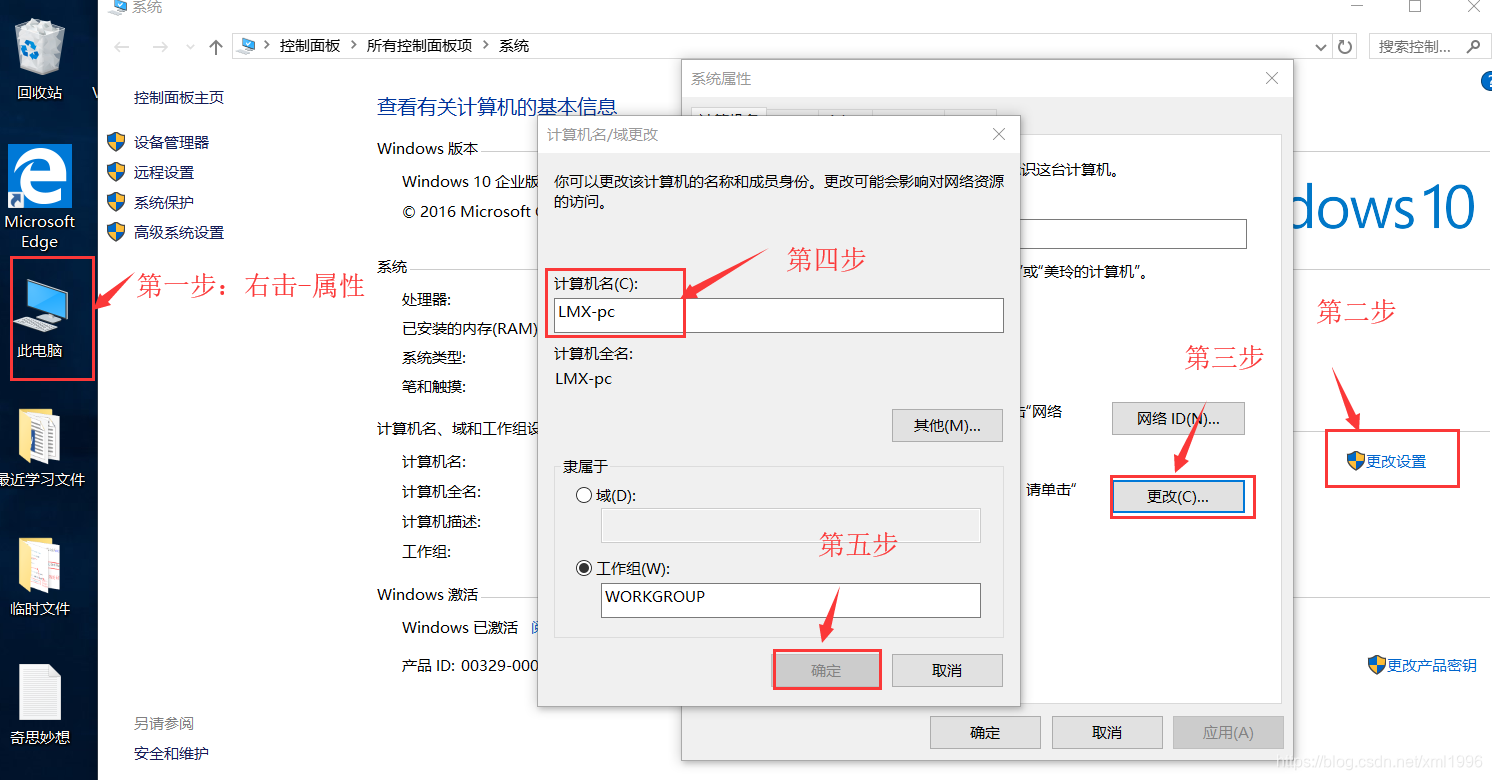The image size is (1492, 780).
Task: Expand the chevron after 控制面板 breadcrumb
Action: click(353, 46)
